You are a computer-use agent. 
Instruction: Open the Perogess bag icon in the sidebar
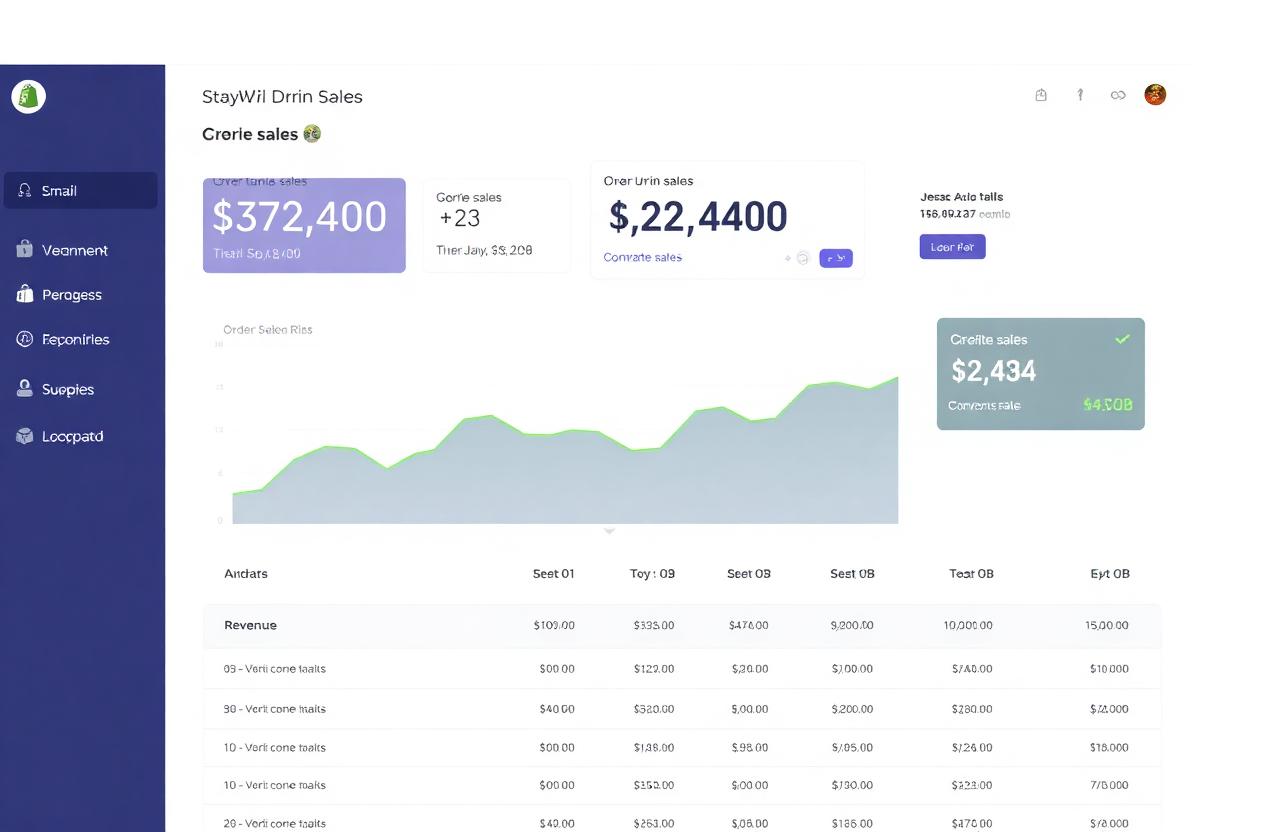[x=24, y=294]
